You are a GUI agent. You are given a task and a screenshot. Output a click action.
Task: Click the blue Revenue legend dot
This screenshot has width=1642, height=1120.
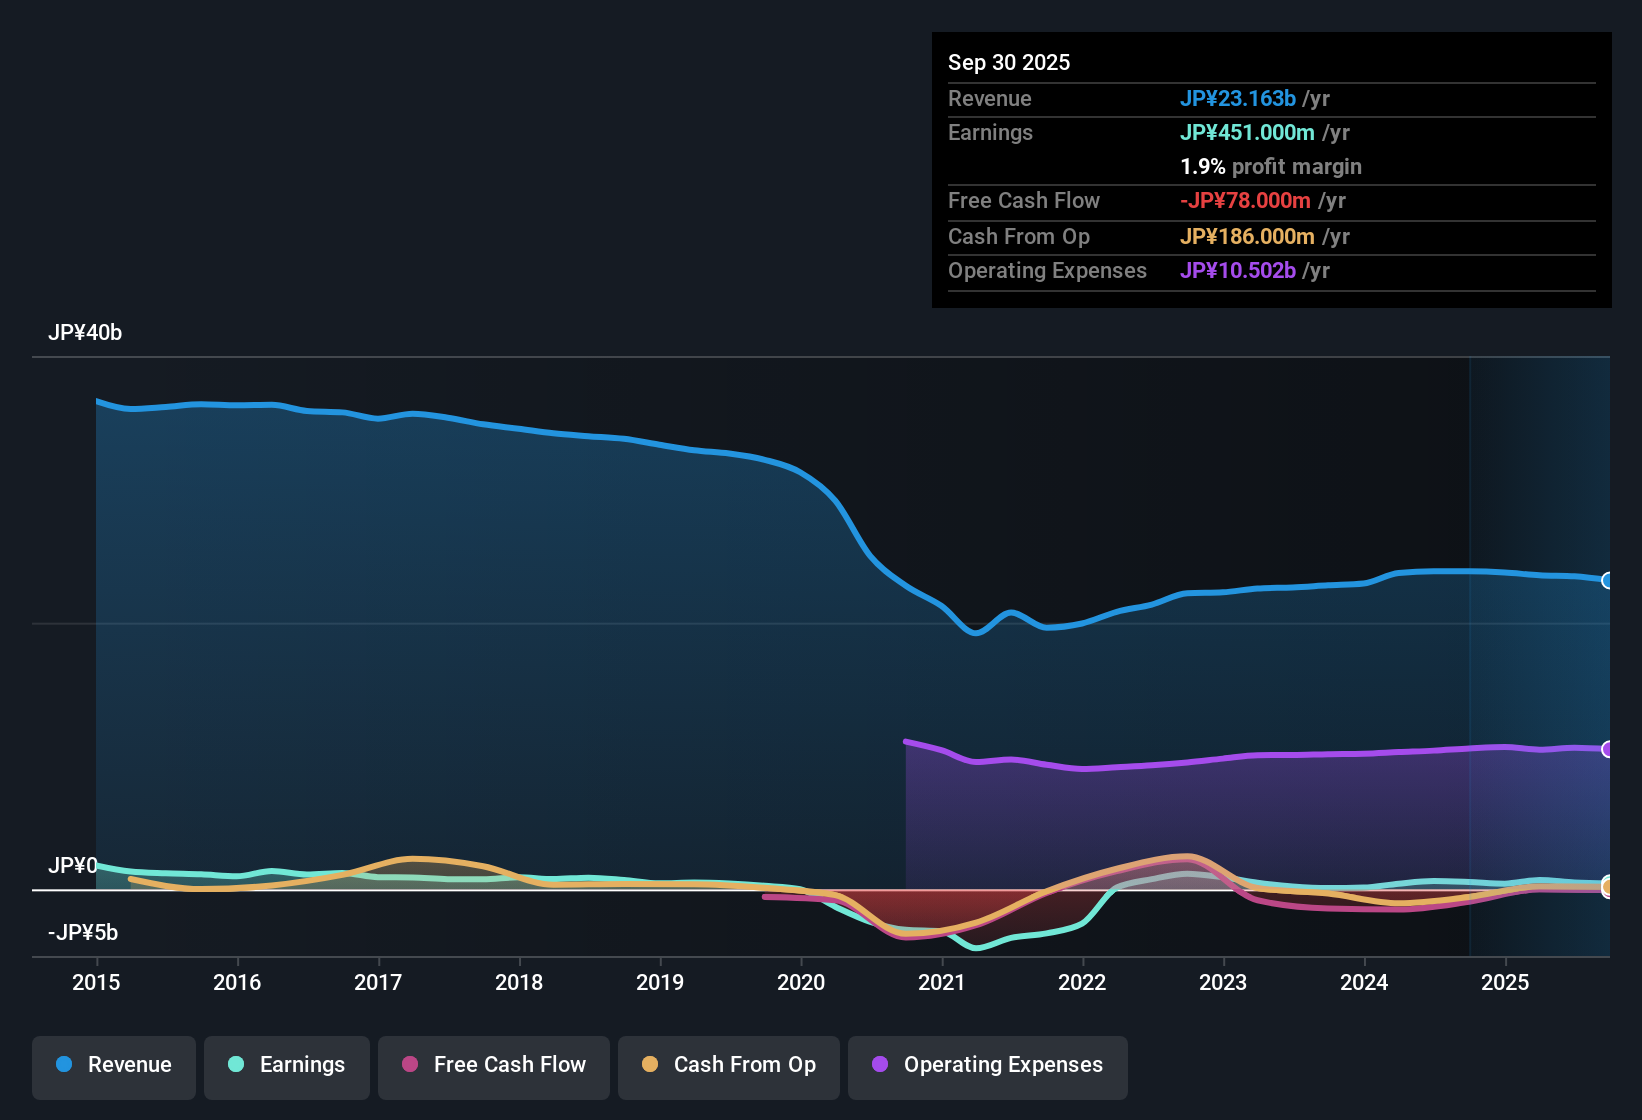click(63, 1065)
